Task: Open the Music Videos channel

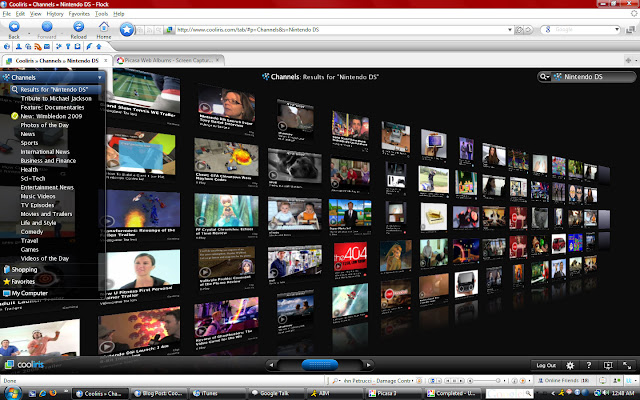Action: point(38,196)
